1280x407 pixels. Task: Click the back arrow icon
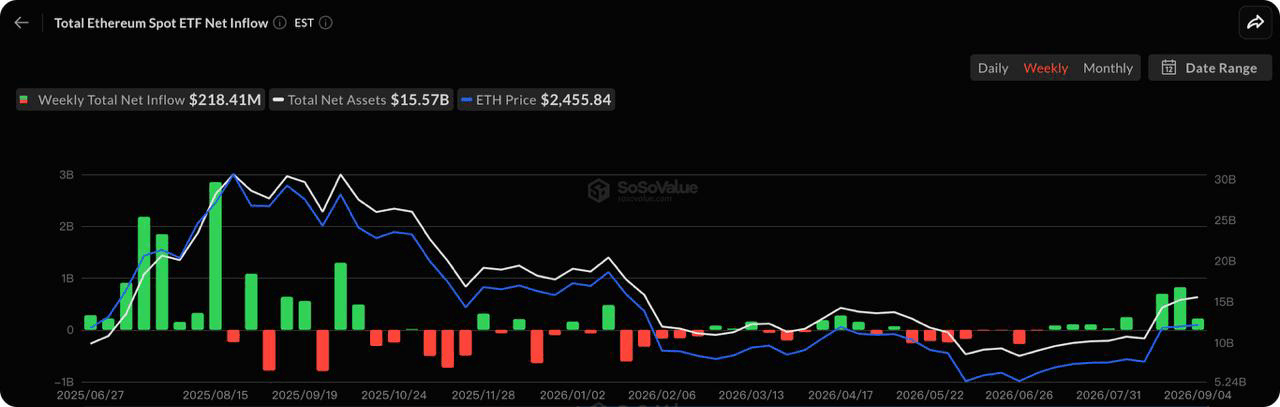tap(21, 22)
